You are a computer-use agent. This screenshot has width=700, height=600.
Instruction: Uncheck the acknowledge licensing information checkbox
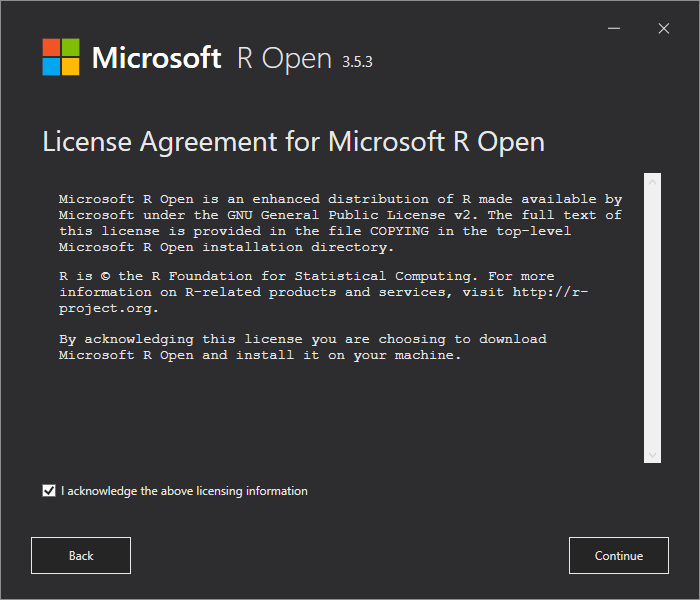point(49,491)
